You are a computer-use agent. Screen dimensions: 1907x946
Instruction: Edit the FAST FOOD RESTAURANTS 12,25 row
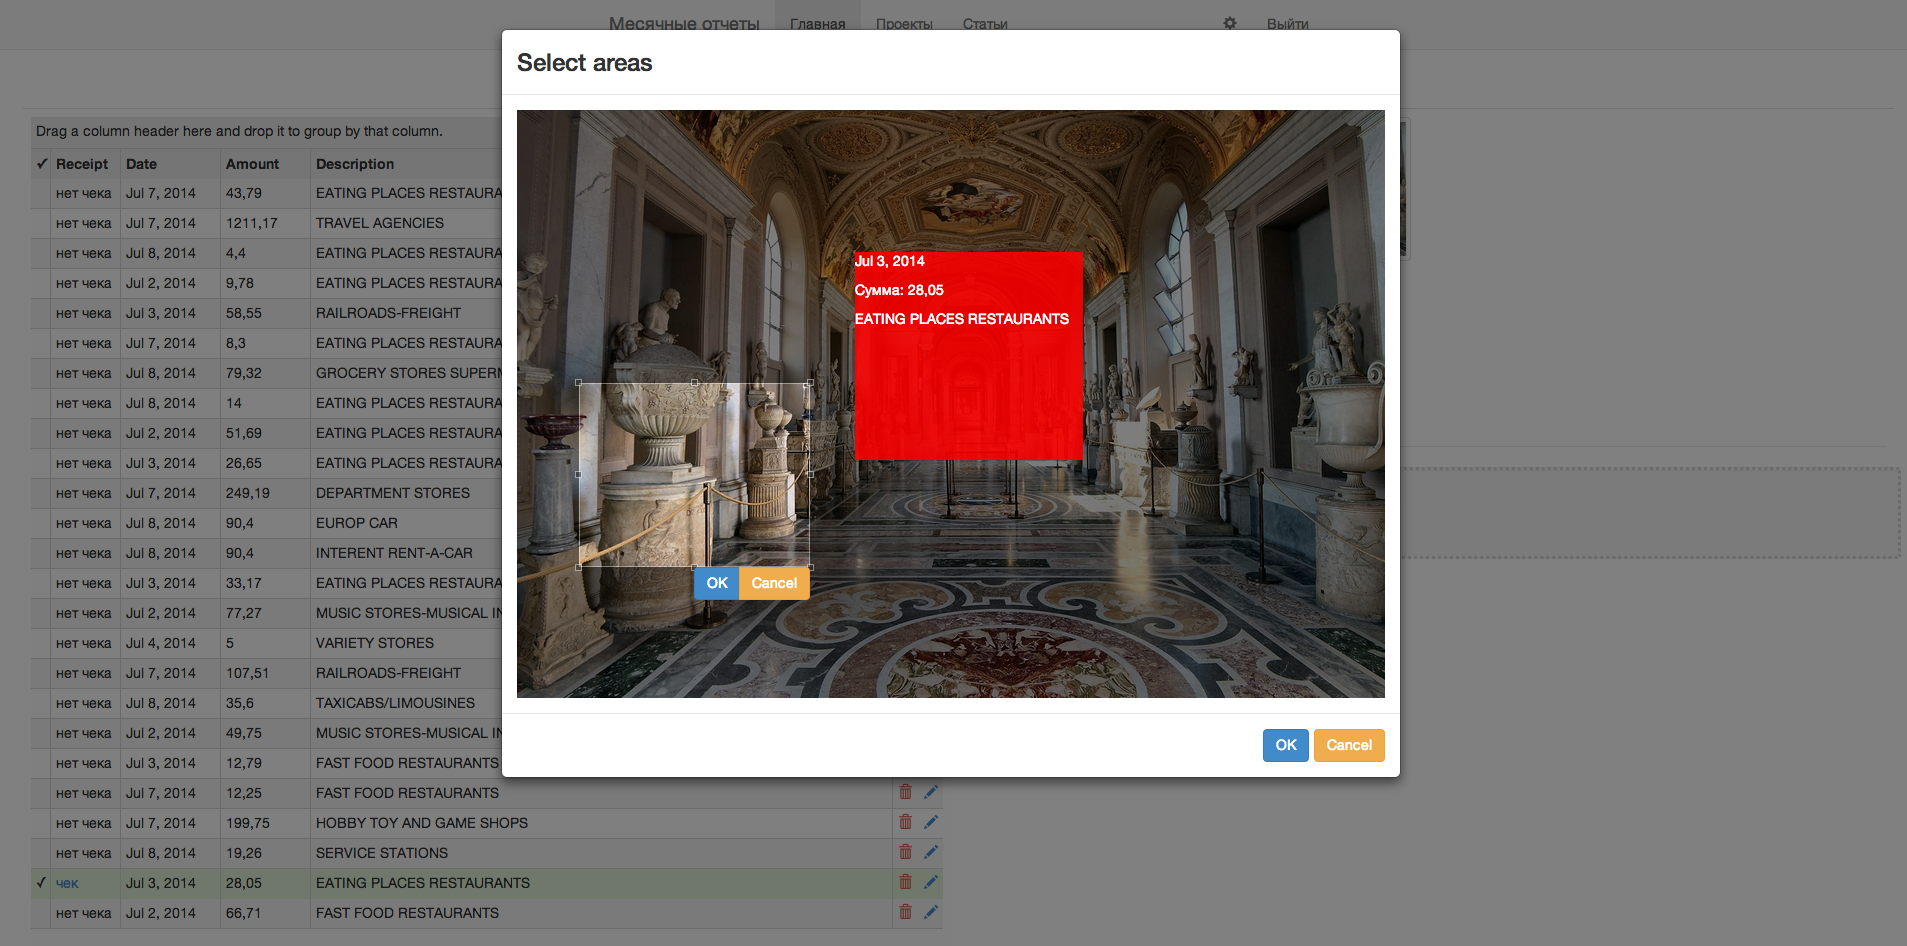[x=931, y=792]
